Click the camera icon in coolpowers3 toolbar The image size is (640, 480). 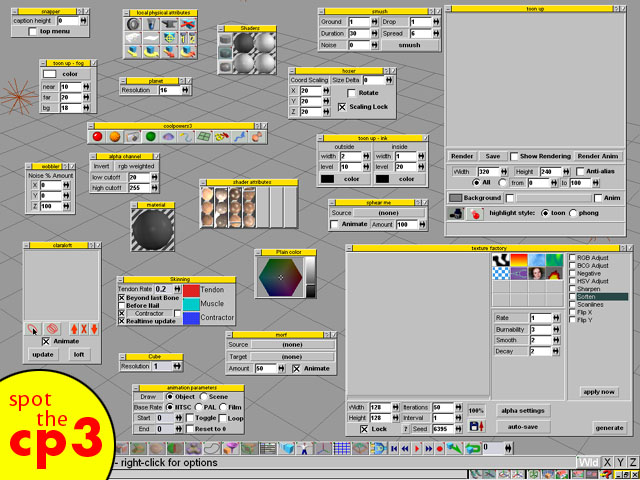[132, 136]
